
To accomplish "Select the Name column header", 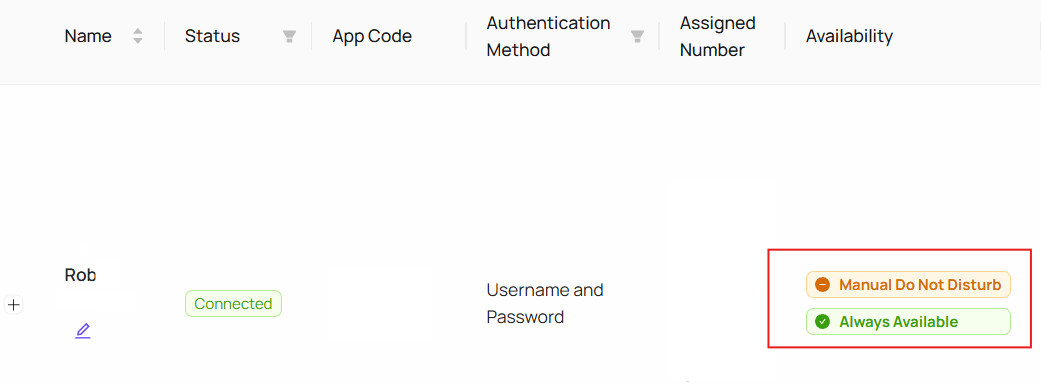I will 88,36.
